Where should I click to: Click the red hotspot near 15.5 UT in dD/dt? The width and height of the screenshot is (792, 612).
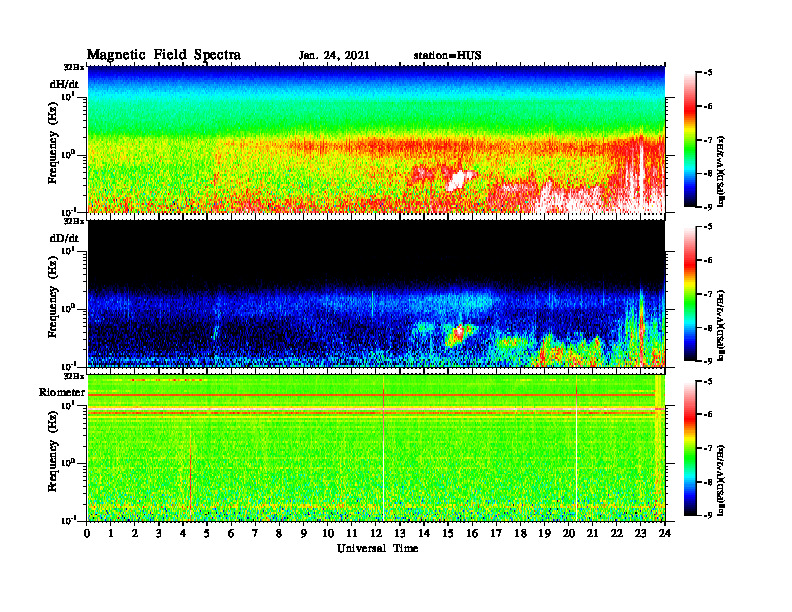pos(459,333)
